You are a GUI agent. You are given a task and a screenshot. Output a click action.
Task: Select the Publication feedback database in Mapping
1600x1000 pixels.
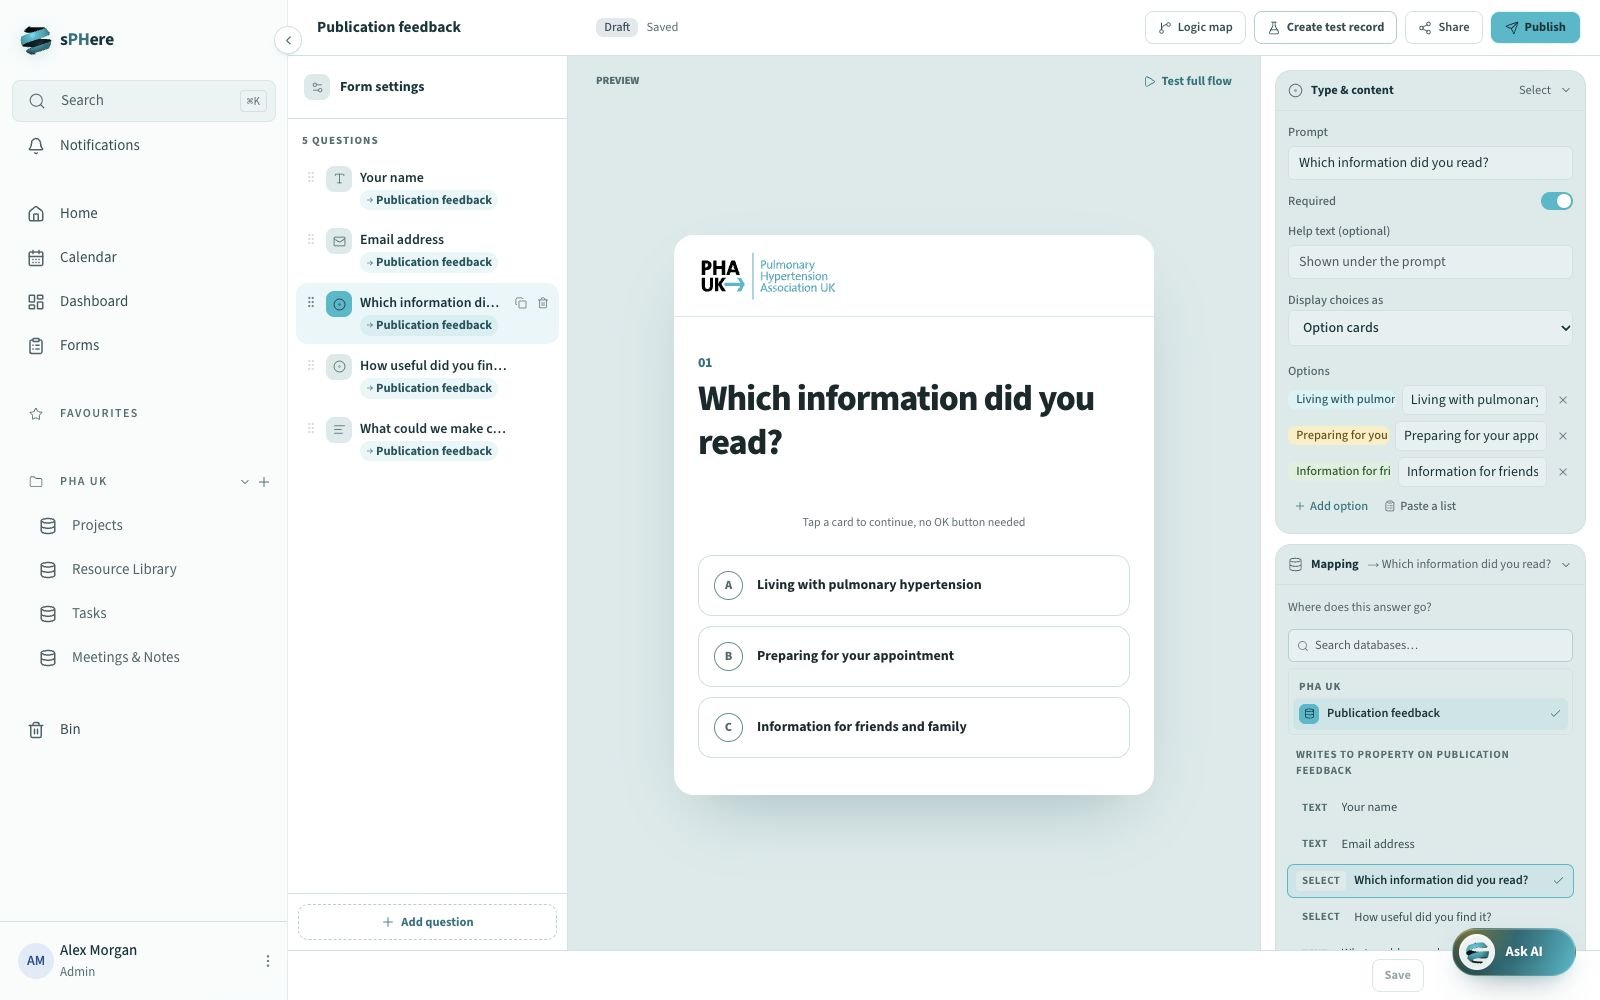coord(1430,713)
